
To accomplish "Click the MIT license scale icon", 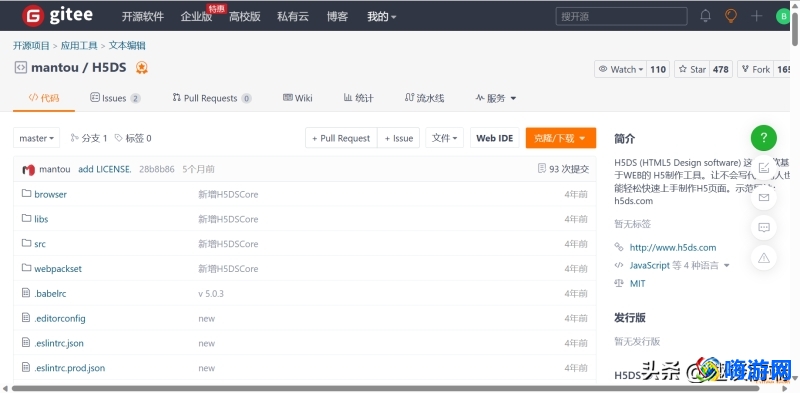I will click(x=619, y=283).
